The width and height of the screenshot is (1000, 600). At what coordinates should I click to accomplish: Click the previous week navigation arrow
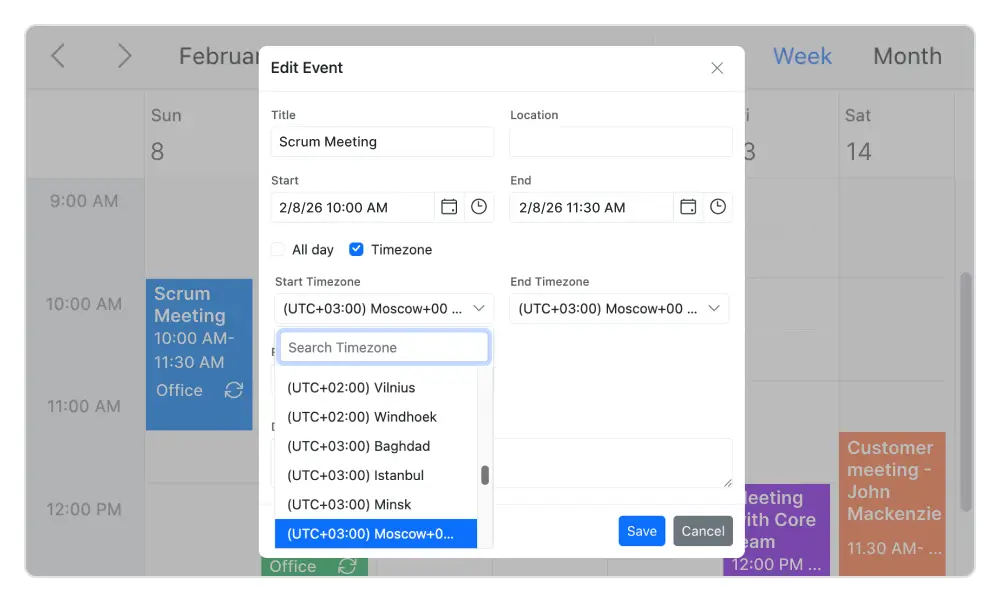coord(57,56)
